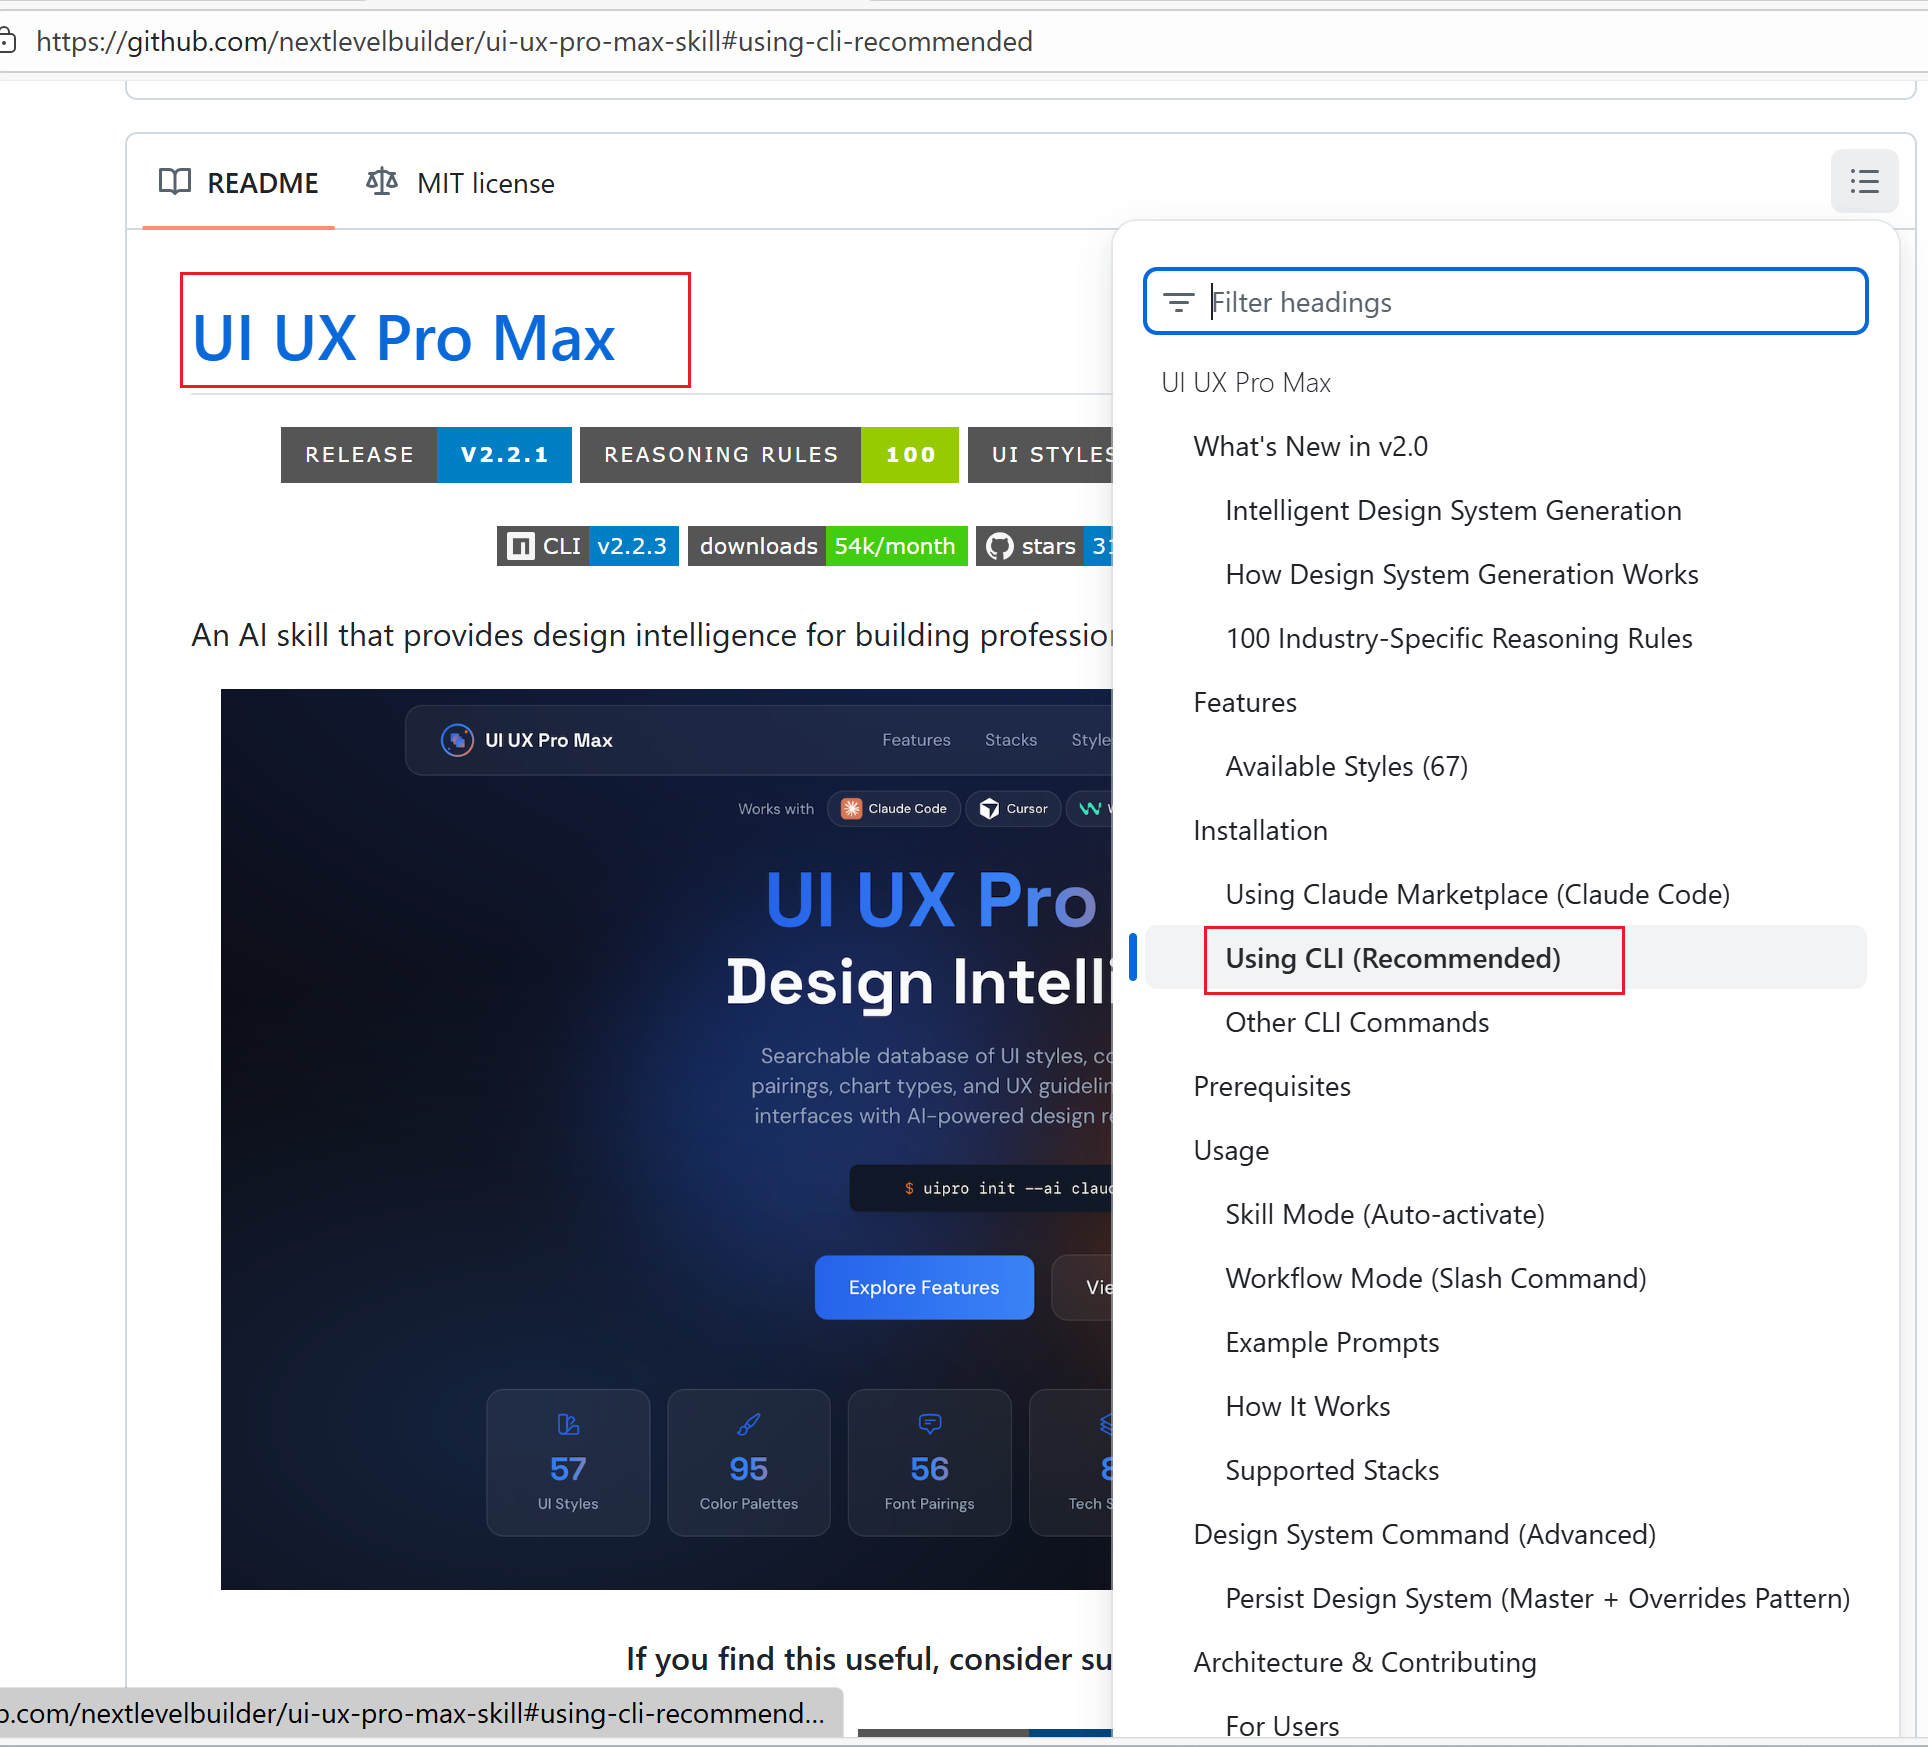Open Design System Command (Advanced) heading

(1425, 1534)
